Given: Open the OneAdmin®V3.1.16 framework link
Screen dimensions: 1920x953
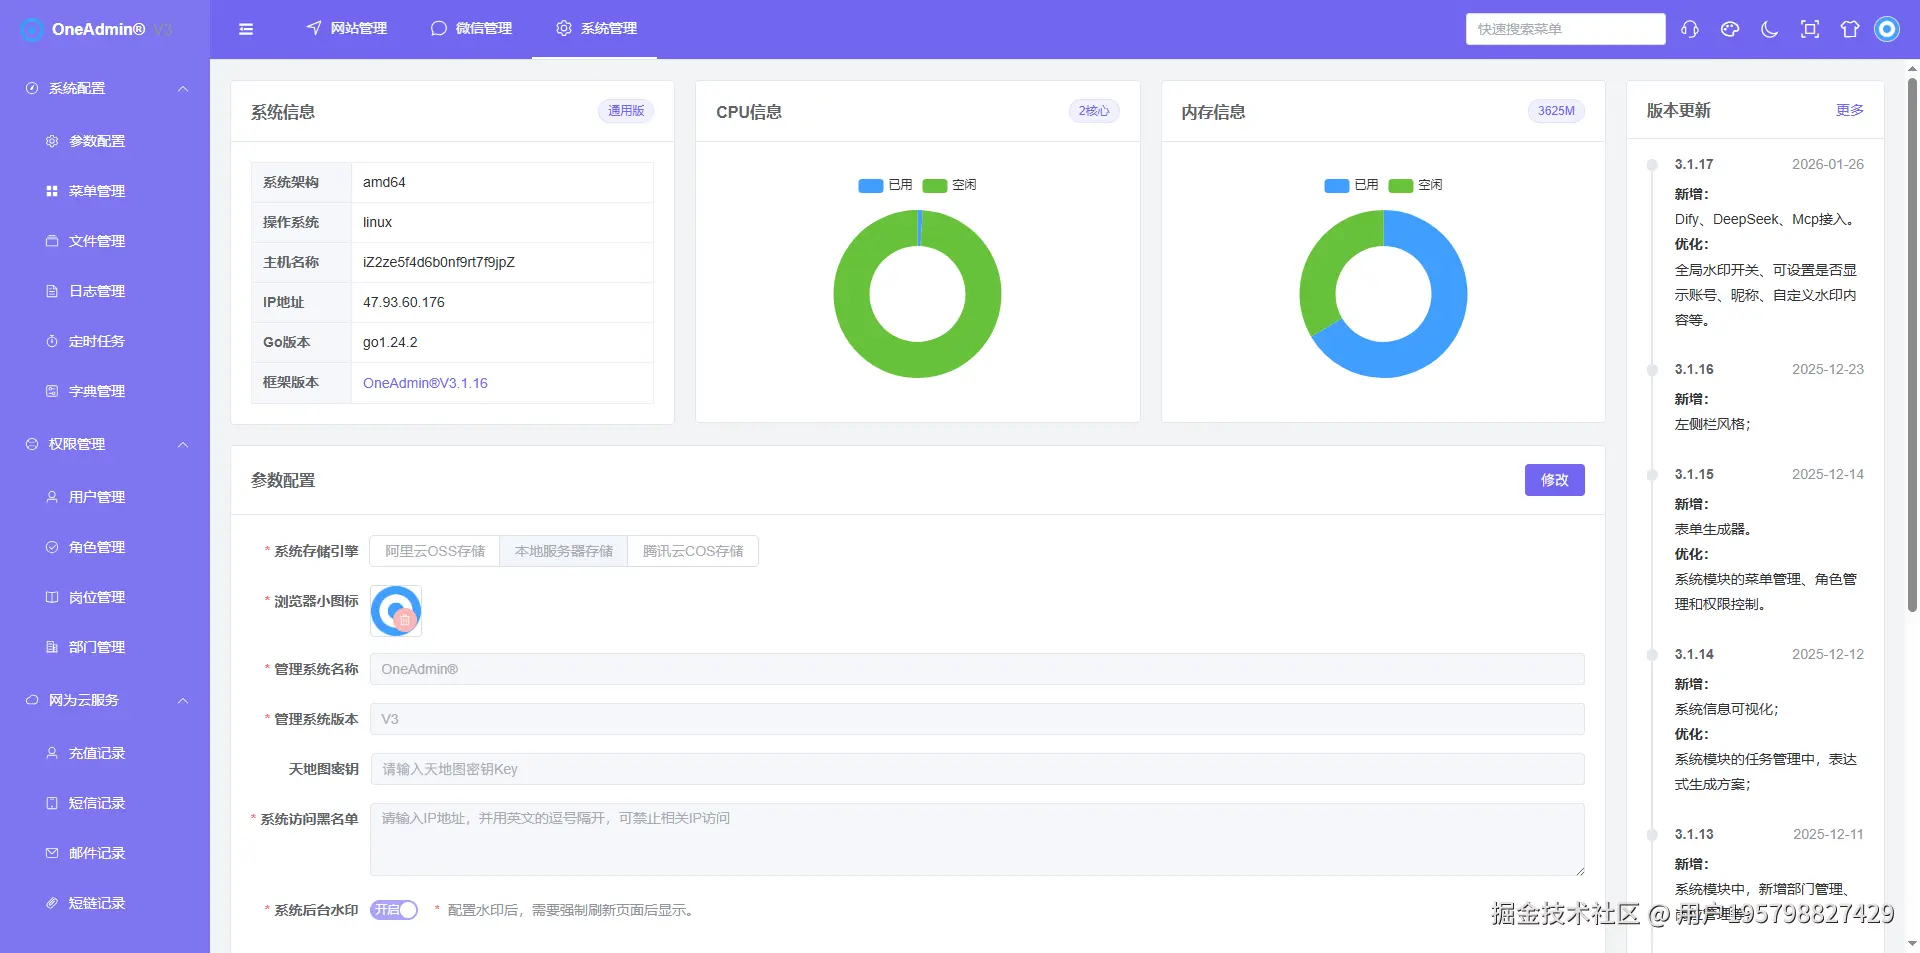Looking at the screenshot, I should 425,383.
